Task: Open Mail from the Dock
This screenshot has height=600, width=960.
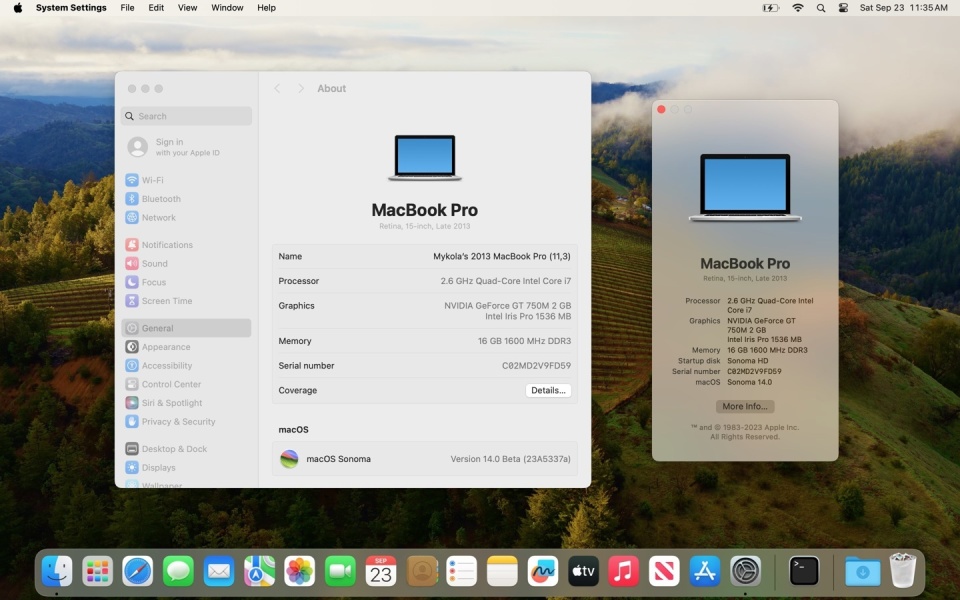Action: click(219, 572)
